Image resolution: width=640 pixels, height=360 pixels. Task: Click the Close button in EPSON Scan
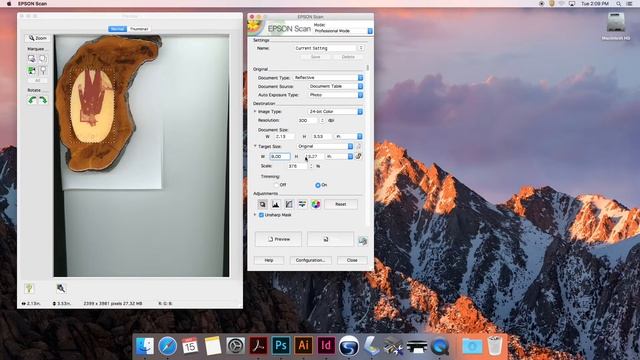coord(352,260)
